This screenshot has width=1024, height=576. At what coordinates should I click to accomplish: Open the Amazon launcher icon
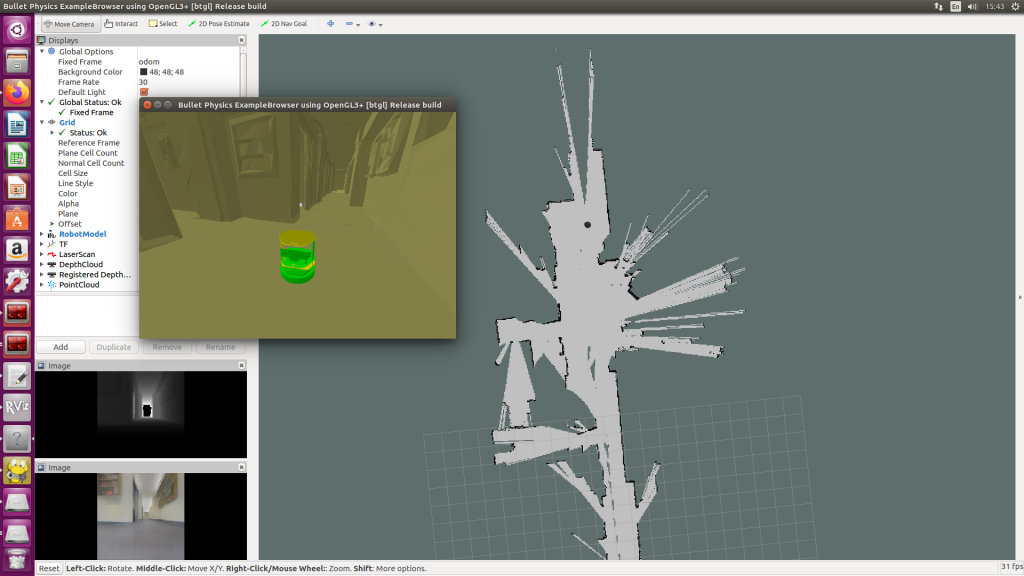coord(17,250)
